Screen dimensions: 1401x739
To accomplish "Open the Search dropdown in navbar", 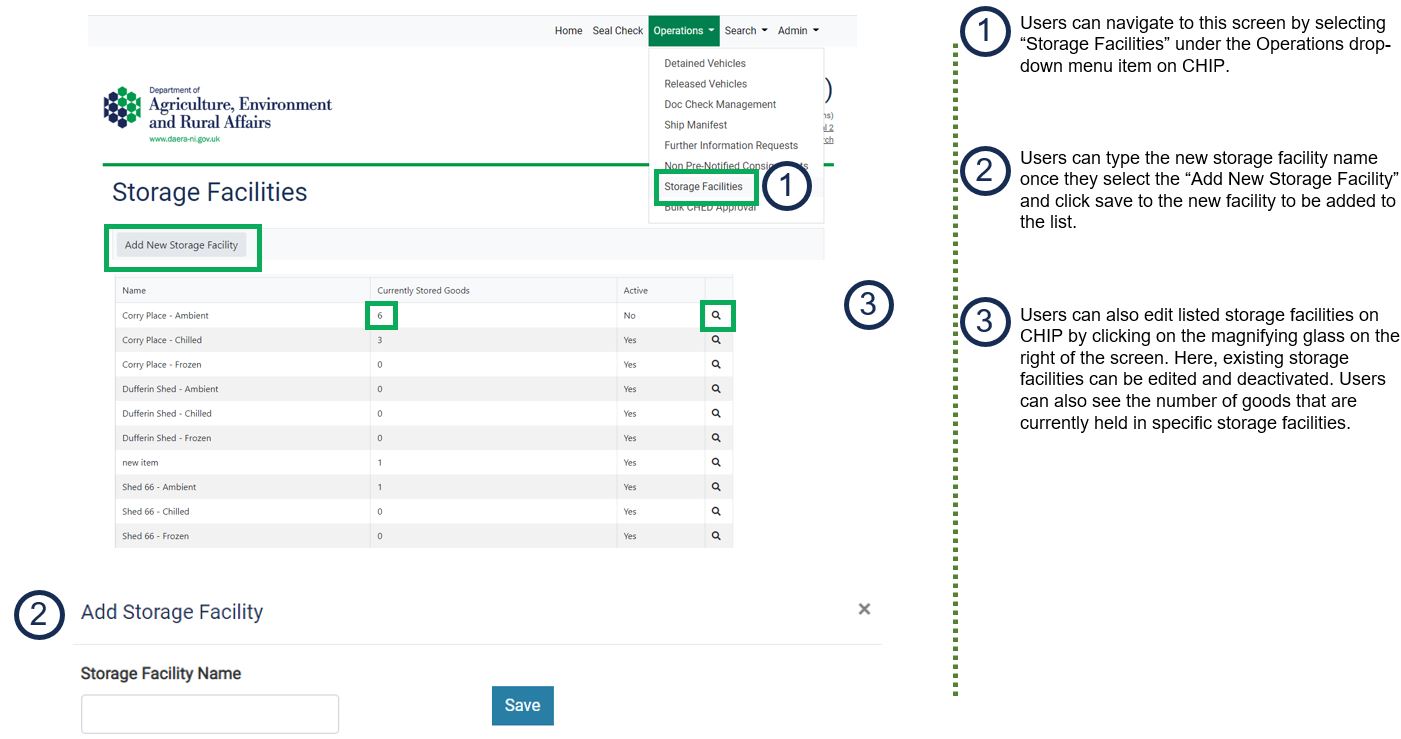I will [x=746, y=31].
